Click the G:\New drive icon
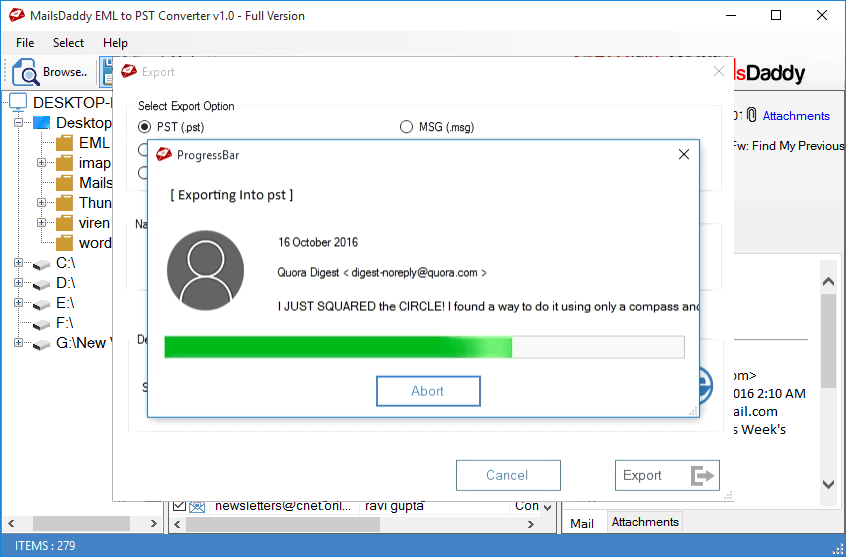The image size is (846, 557). 42,344
